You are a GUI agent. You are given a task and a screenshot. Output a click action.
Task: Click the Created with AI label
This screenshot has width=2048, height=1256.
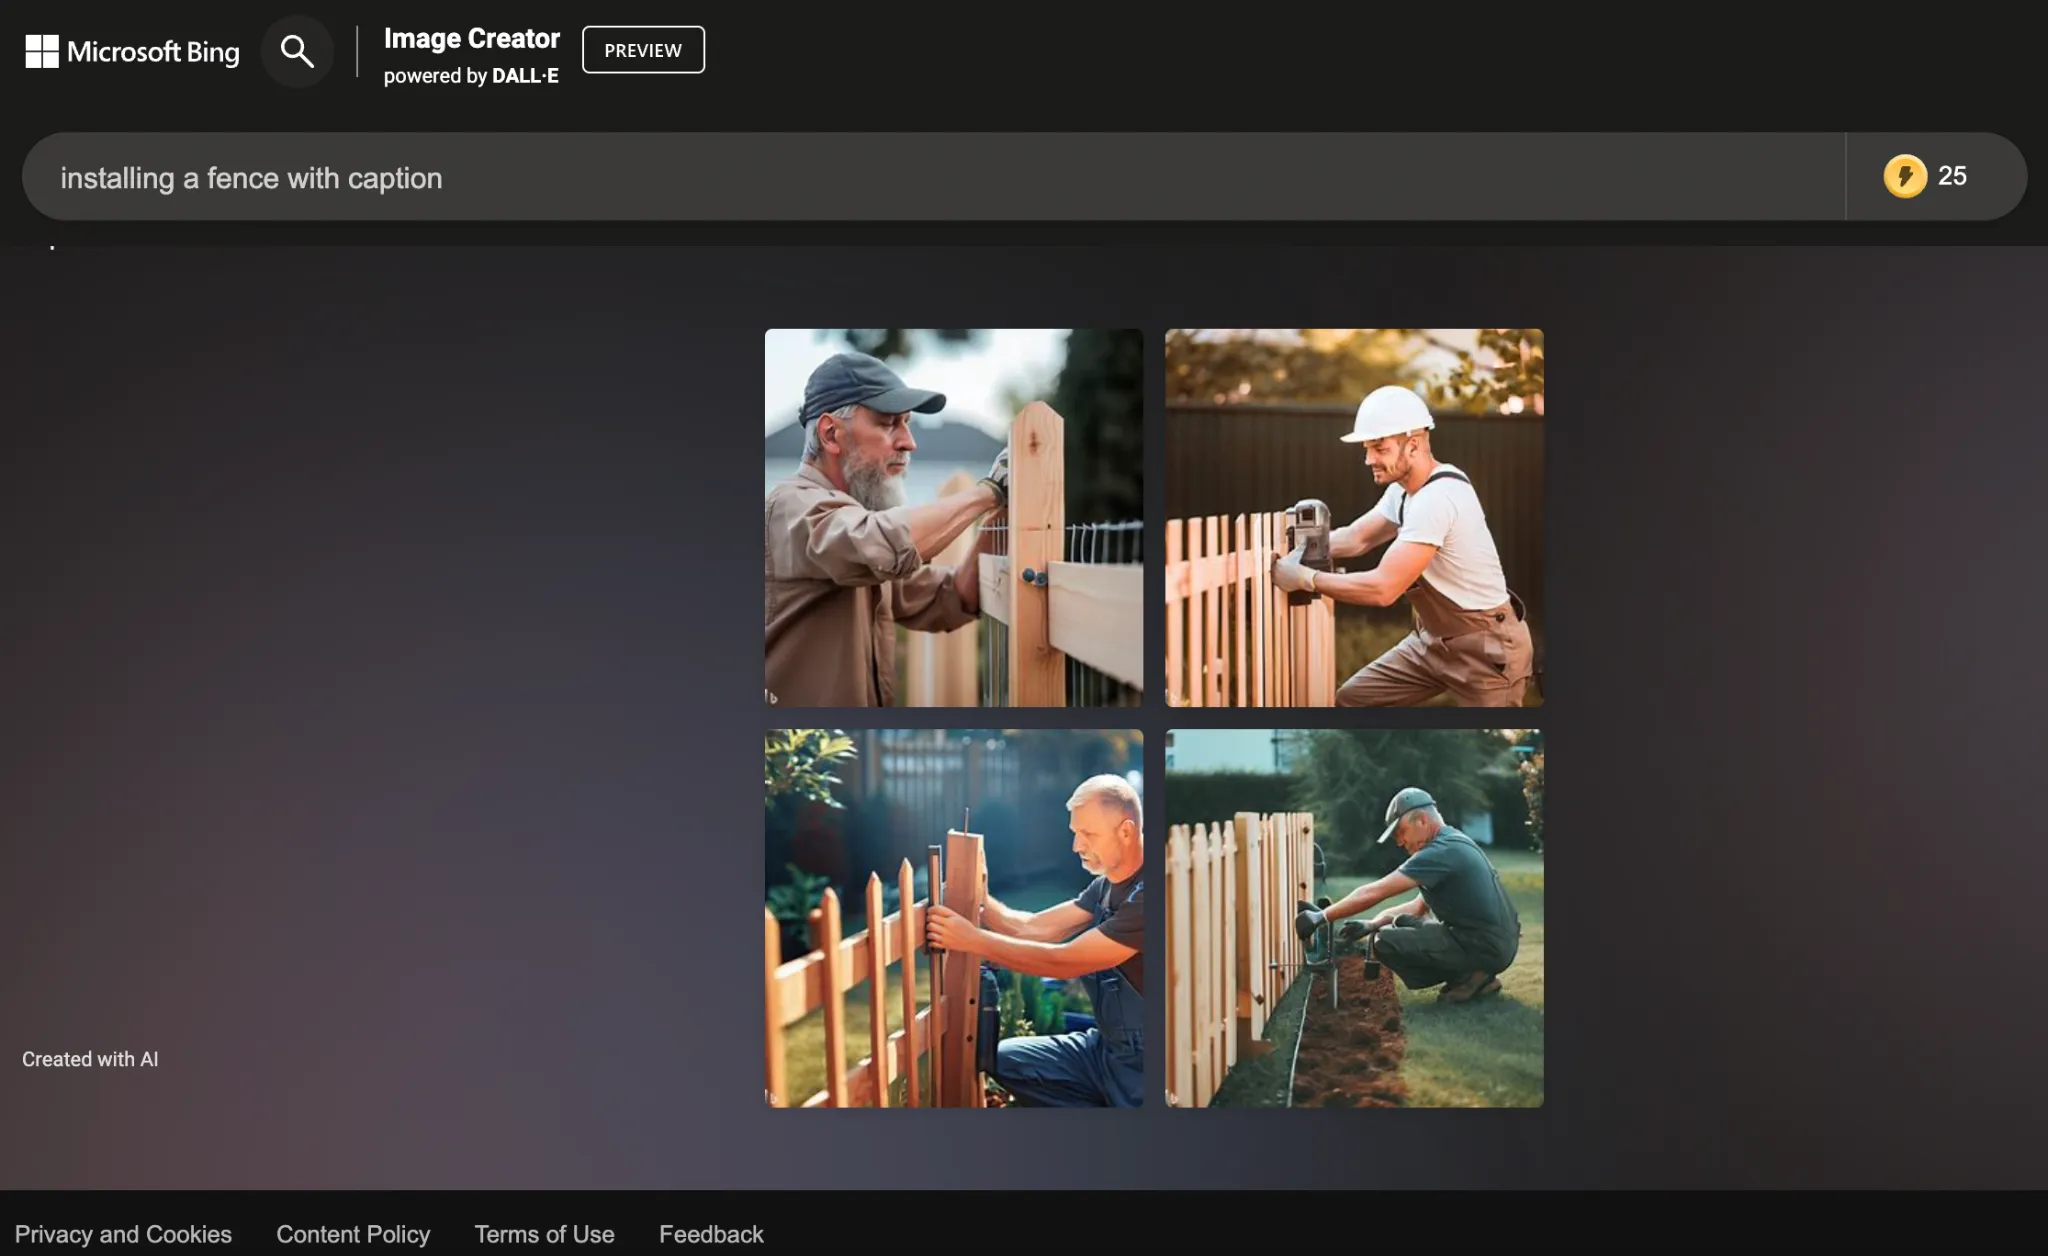[x=90, y=1059]
